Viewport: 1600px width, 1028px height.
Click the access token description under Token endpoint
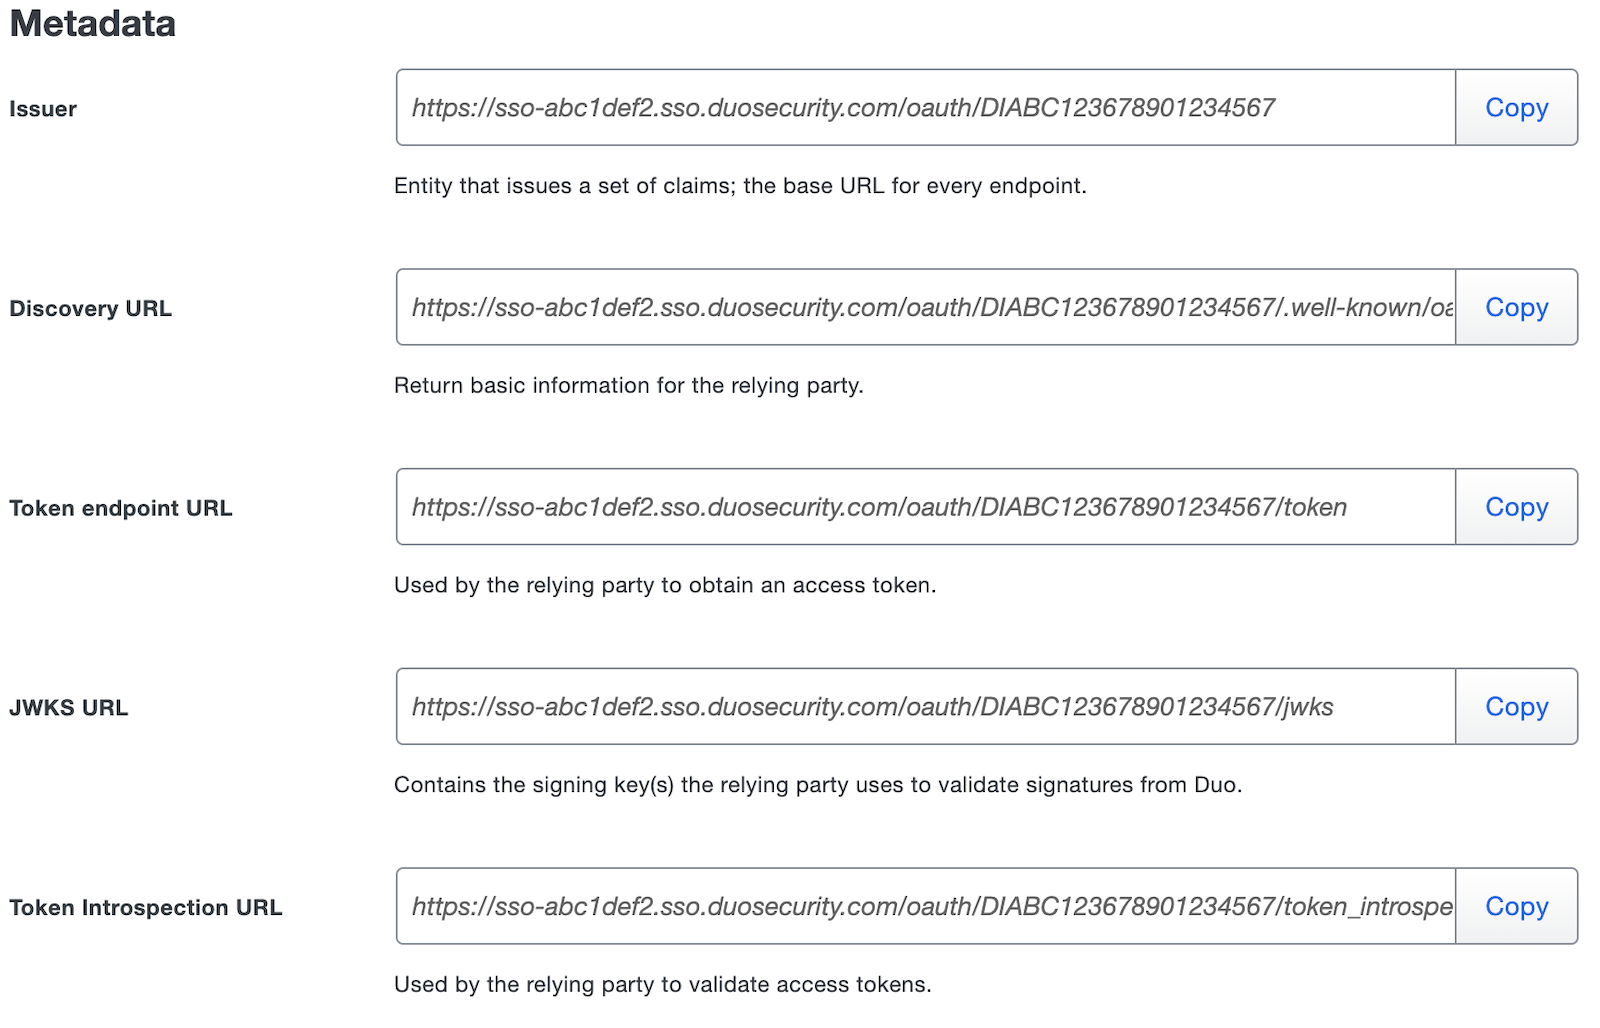click(x=667, y=585)
